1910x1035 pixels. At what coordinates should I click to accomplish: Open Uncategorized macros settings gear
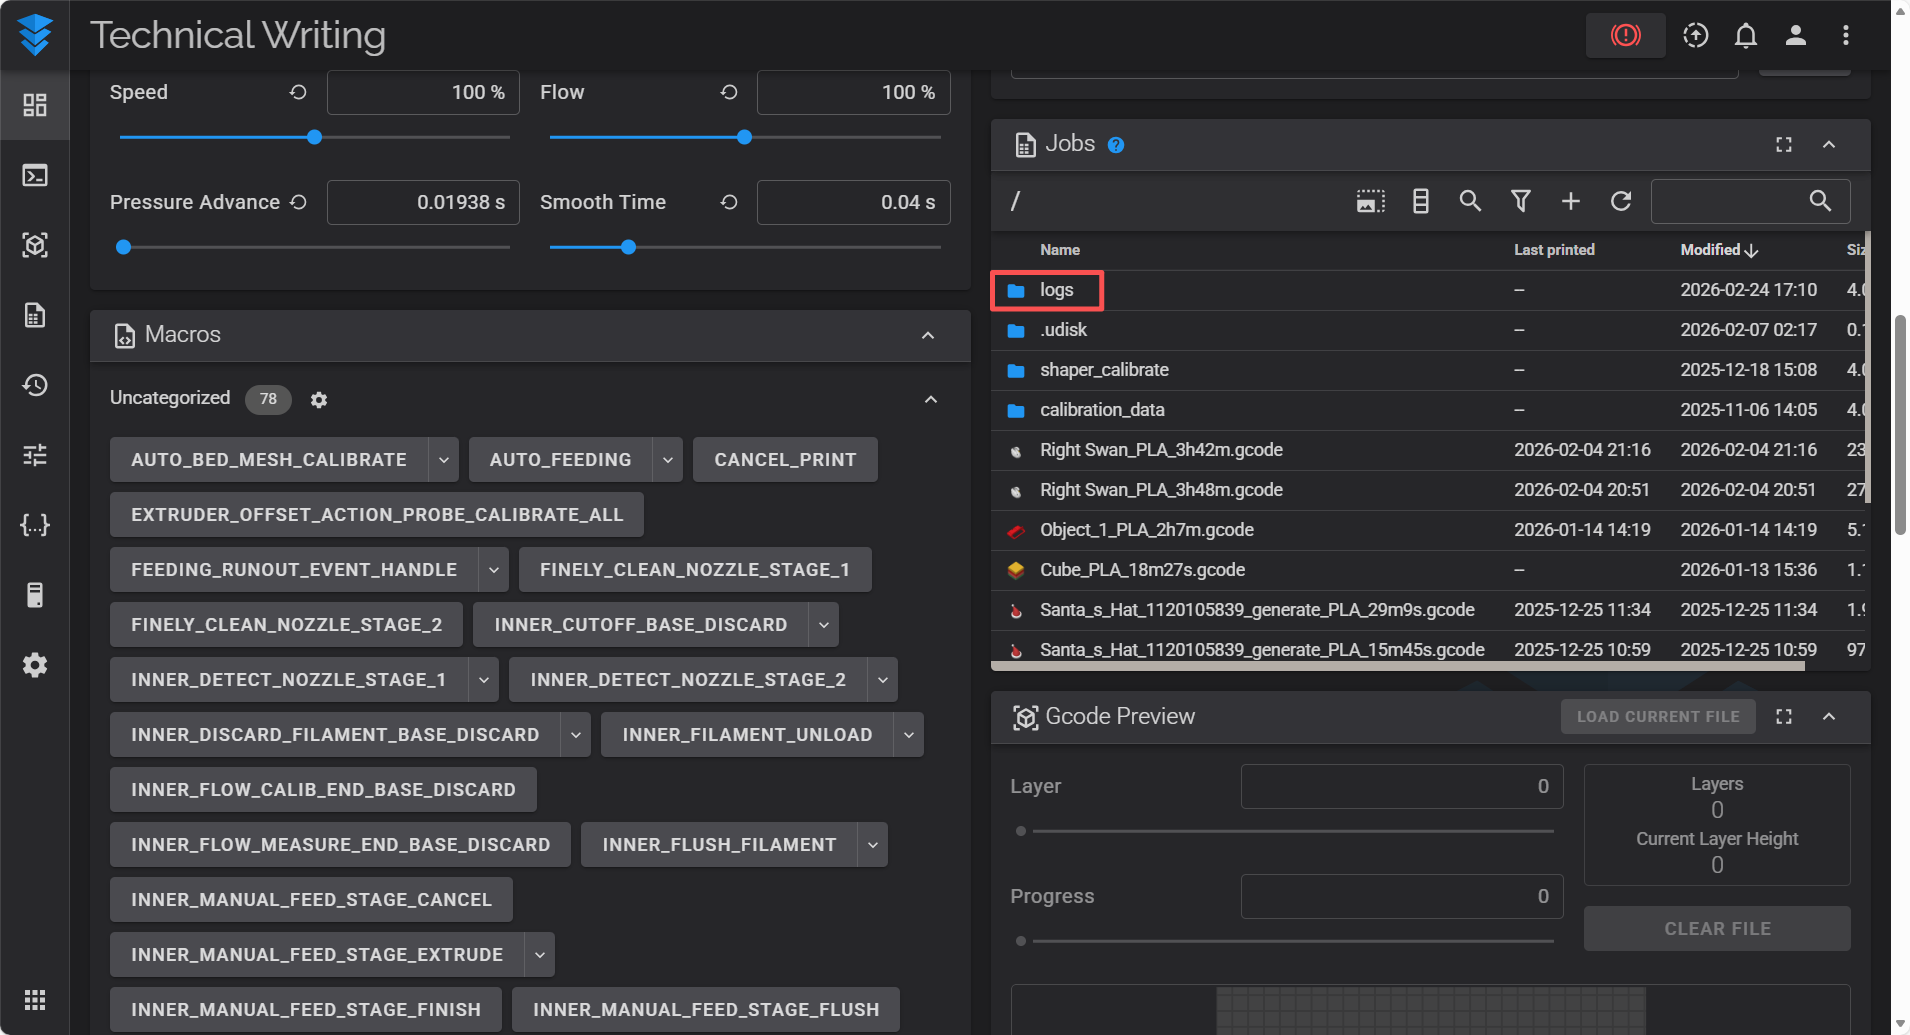(319, 400)
